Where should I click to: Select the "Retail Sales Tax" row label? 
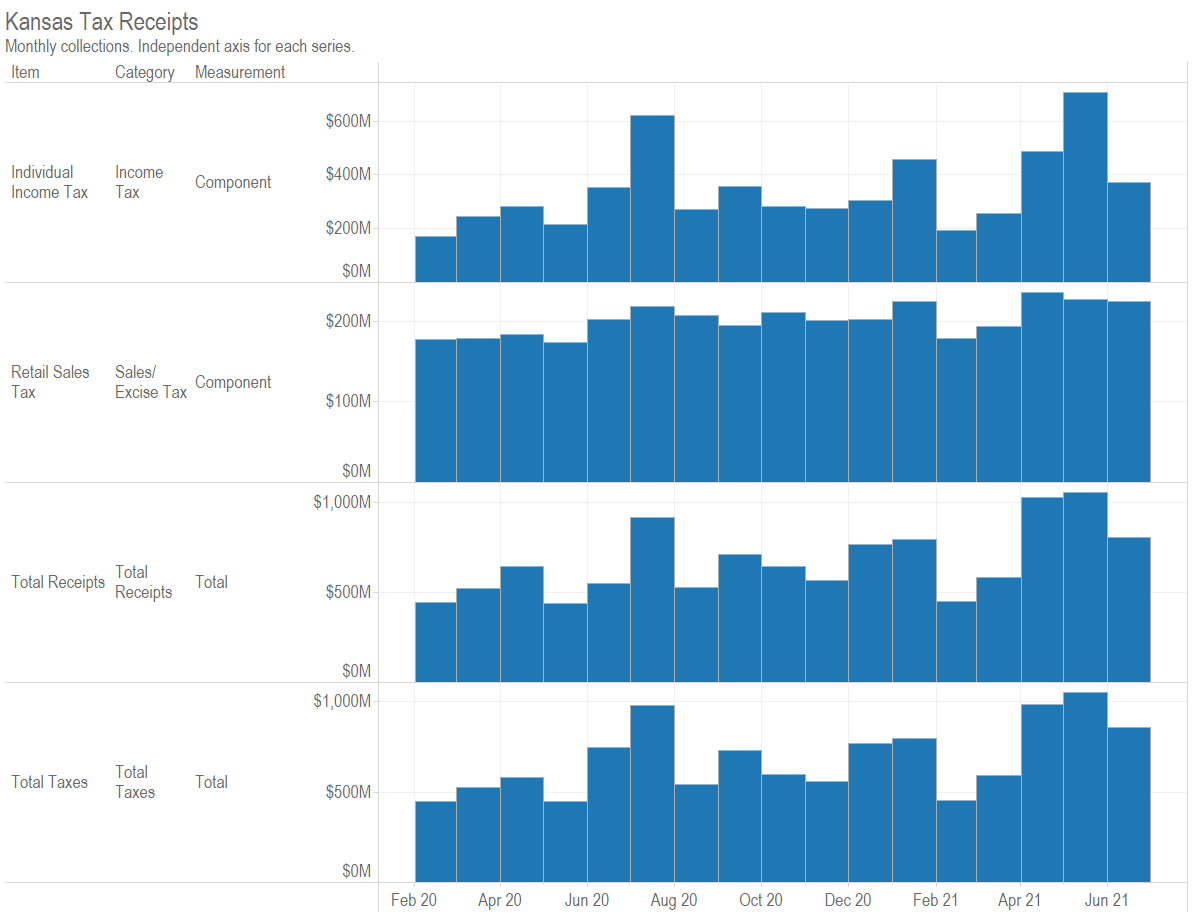[x=49, y=382]
